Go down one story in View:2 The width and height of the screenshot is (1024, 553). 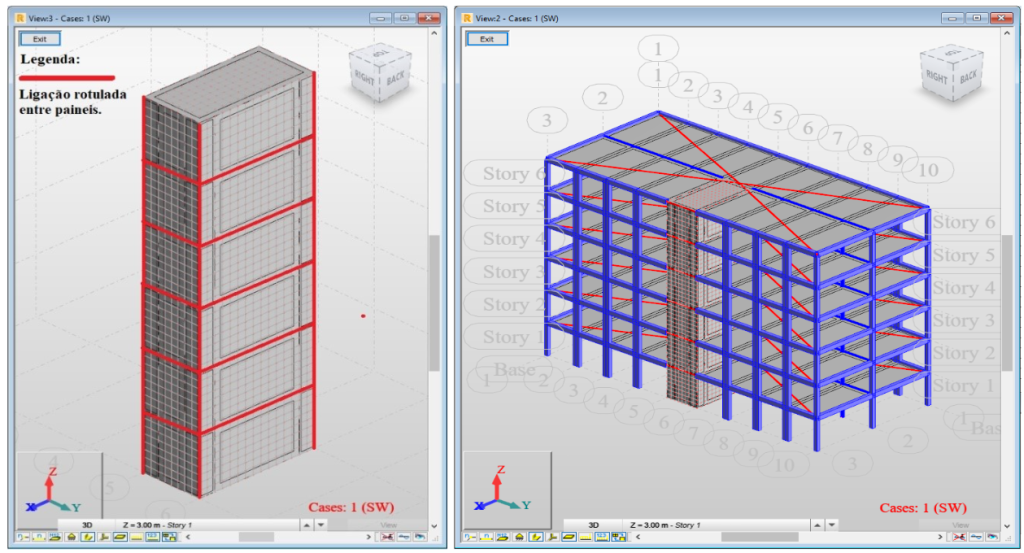click(833, 525)
